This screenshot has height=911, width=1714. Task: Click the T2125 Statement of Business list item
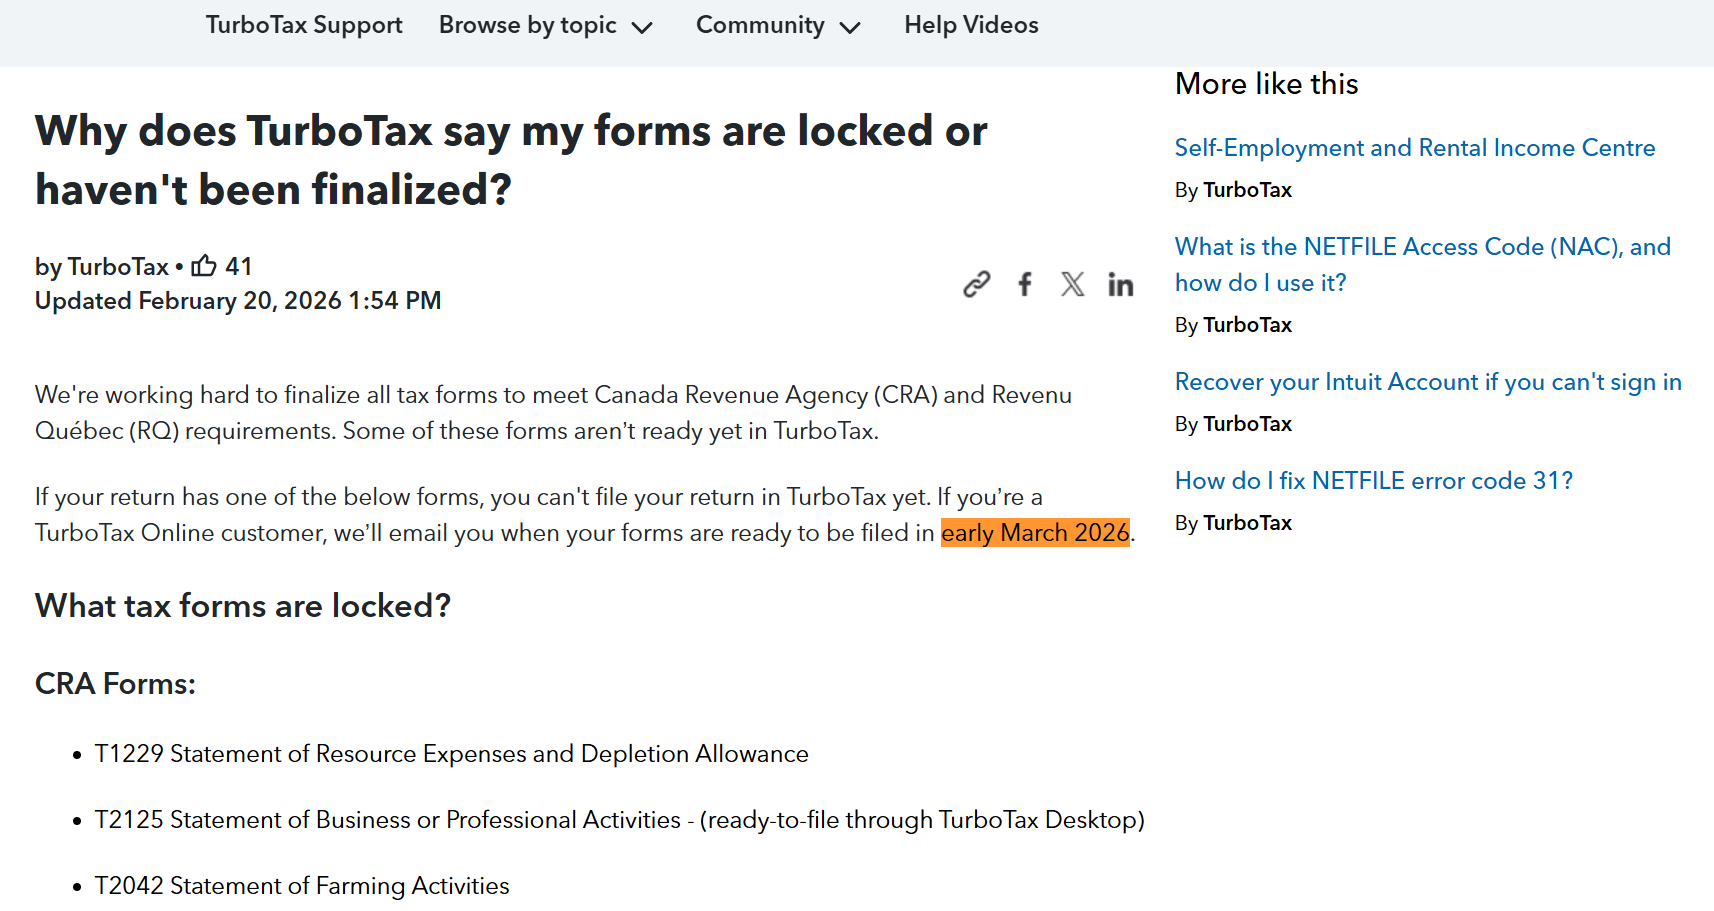[x=619, y=820]
